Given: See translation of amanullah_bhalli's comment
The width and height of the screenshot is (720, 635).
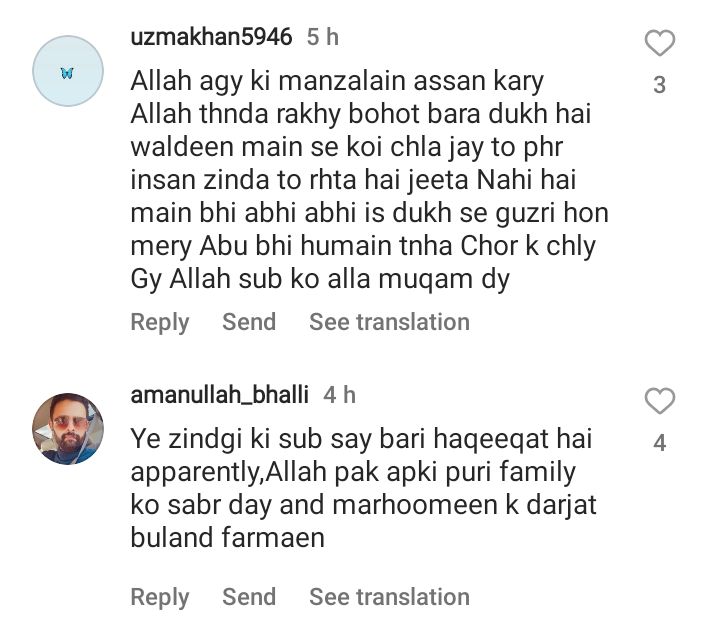Looking at the screenshot, I should pyautogui.click(x=389, y=597).
